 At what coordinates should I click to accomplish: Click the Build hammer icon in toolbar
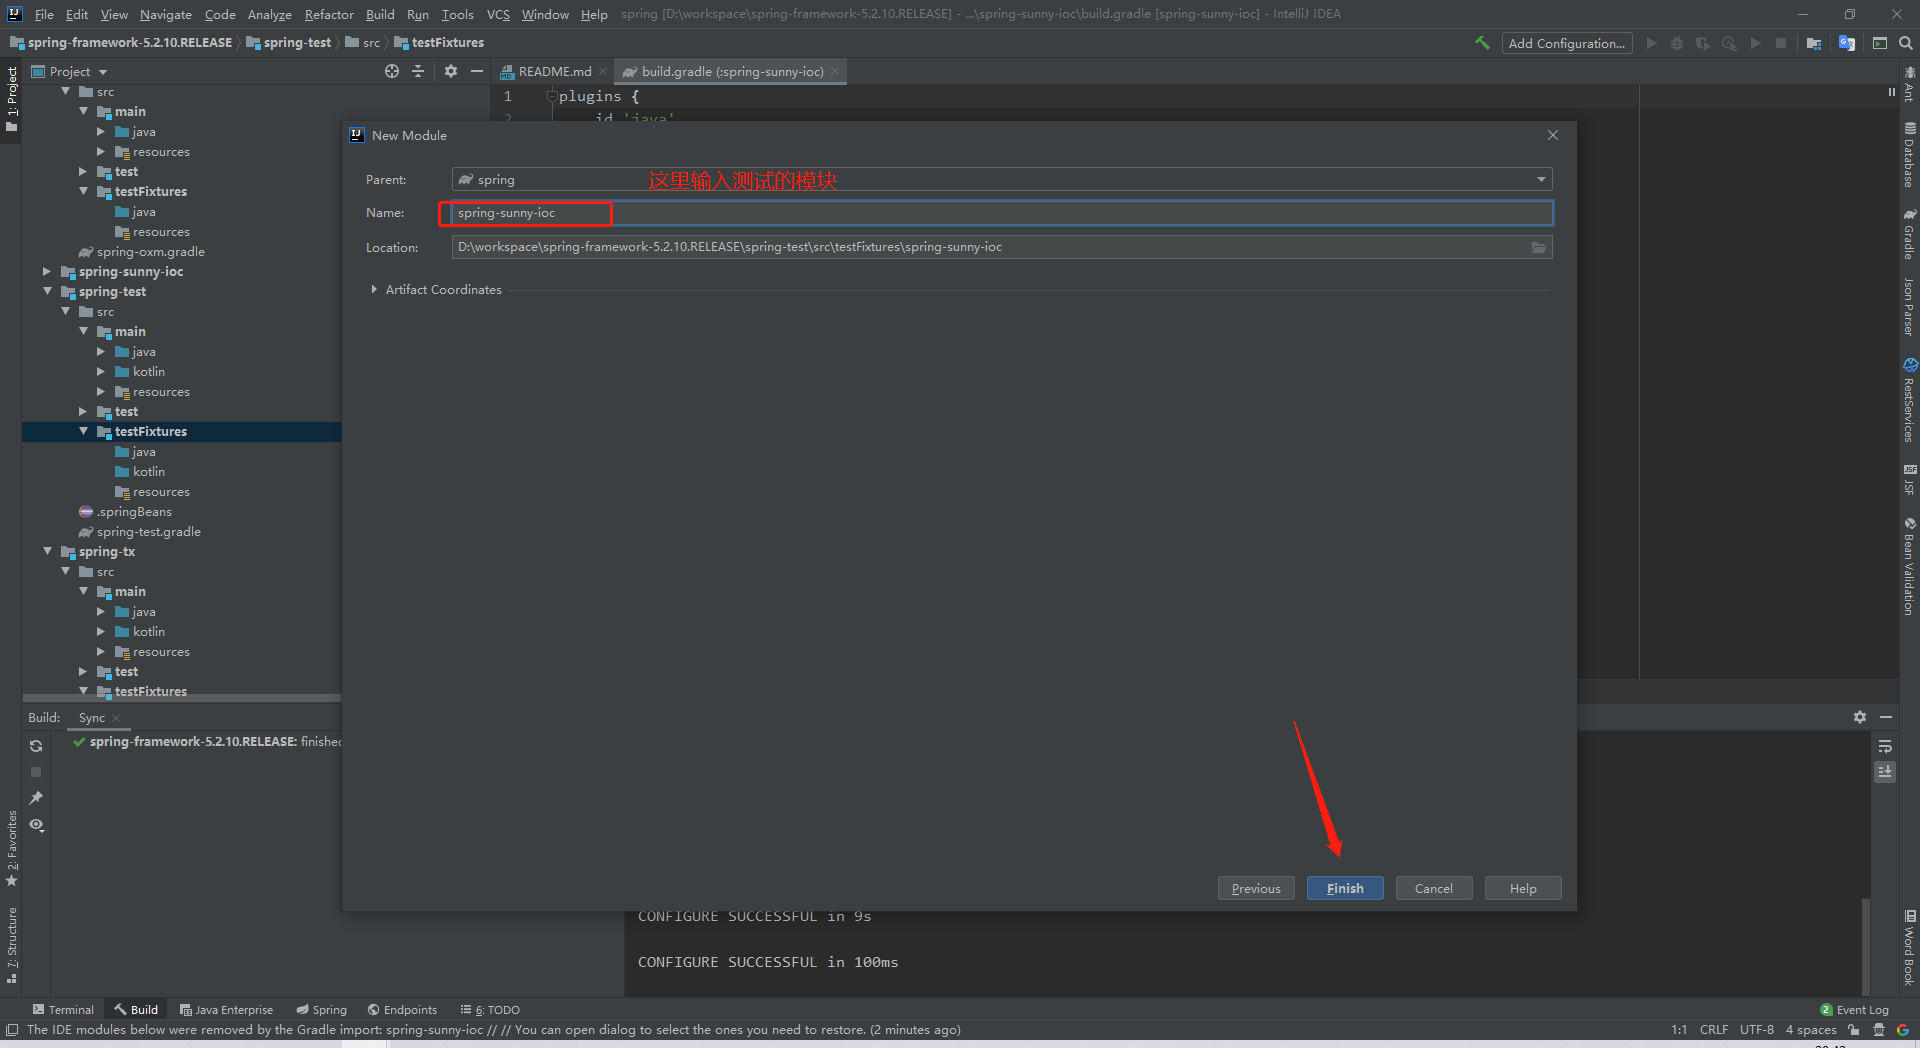(1482, 43)
